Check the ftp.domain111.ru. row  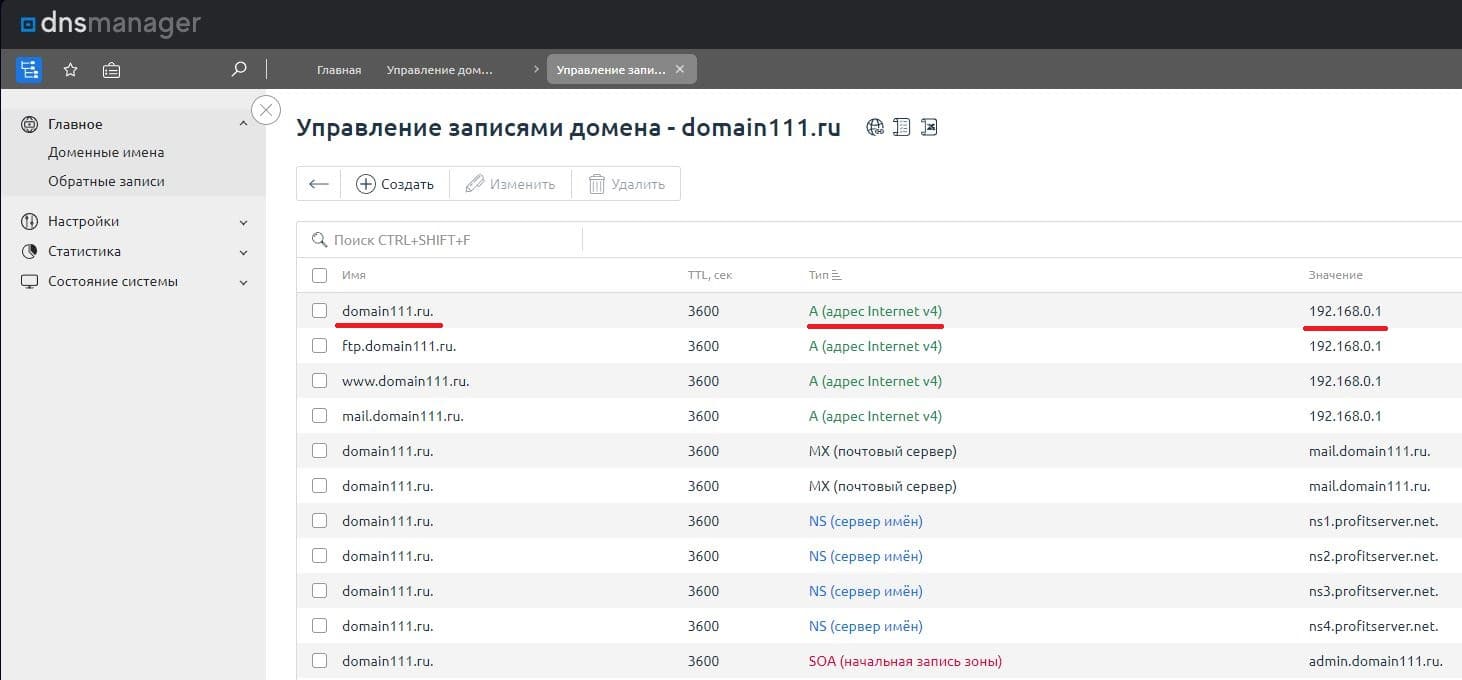click(x=319, y=346)
